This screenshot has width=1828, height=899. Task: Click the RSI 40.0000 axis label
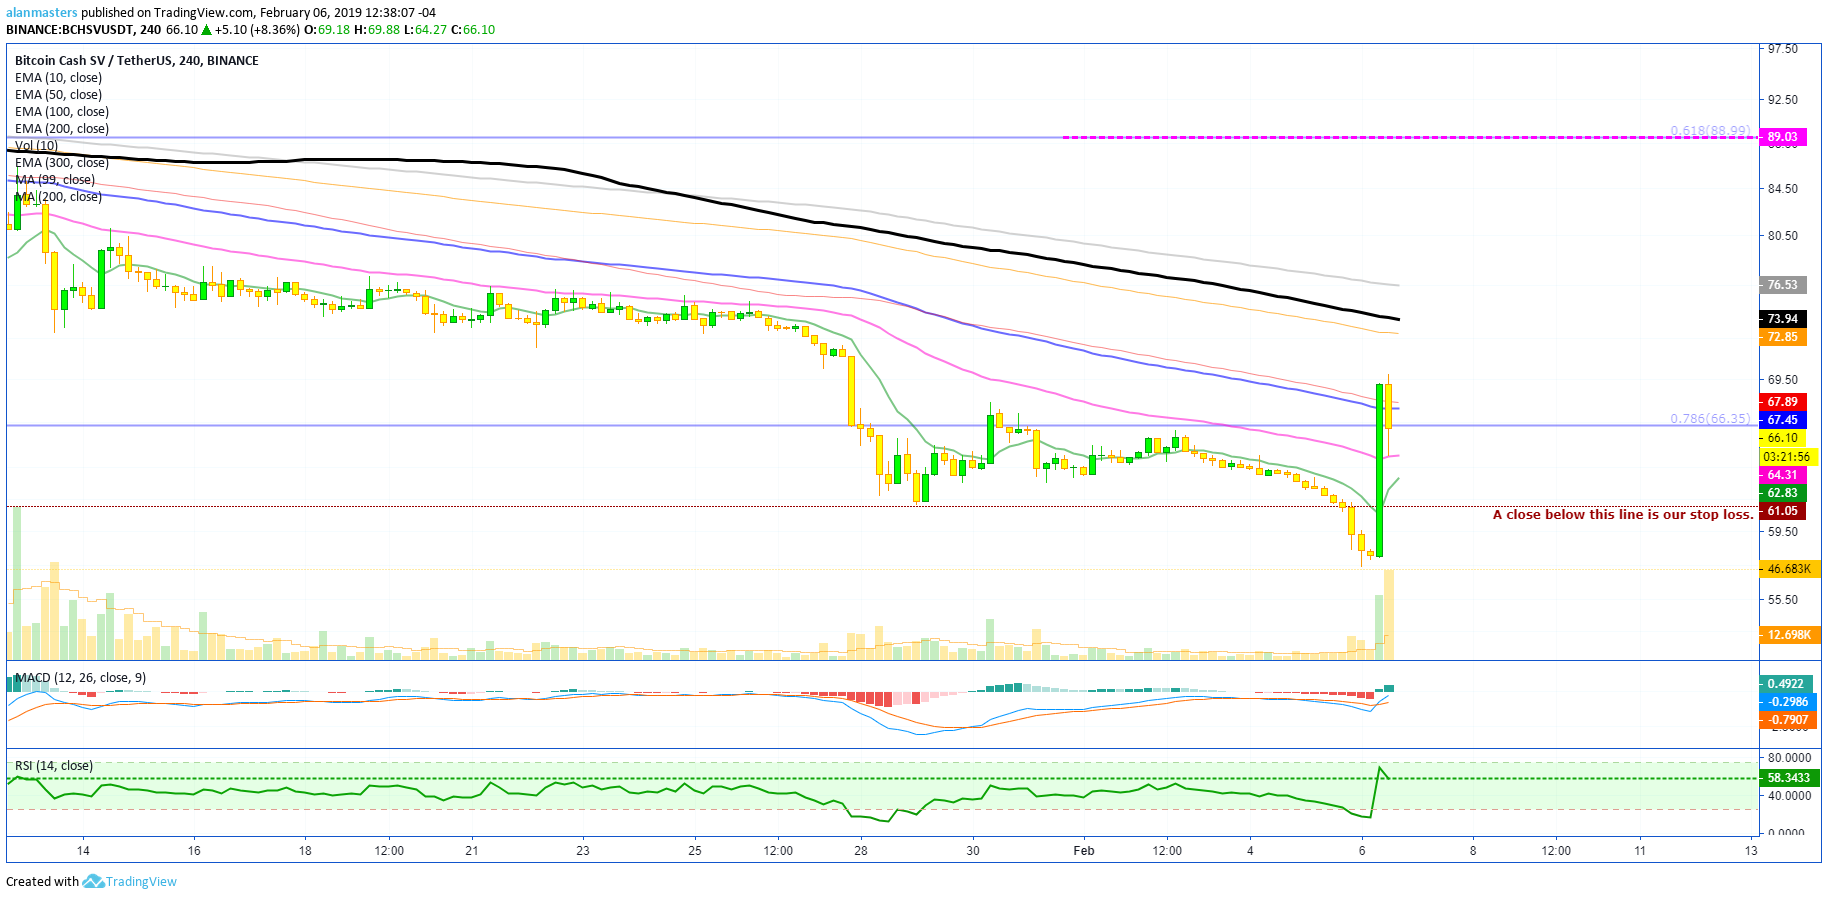click(x=1790, y=796)
